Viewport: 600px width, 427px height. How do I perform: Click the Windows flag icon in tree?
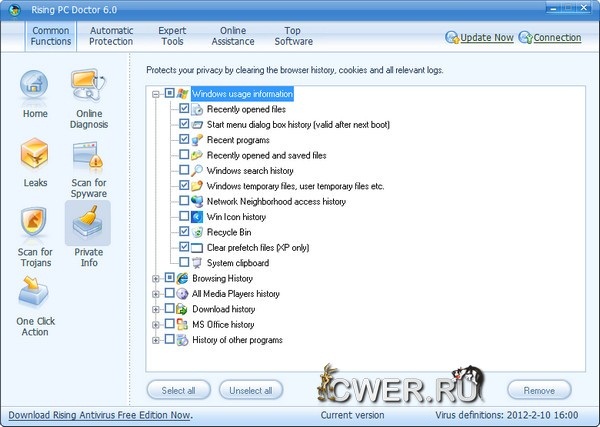tap(183, 94)
